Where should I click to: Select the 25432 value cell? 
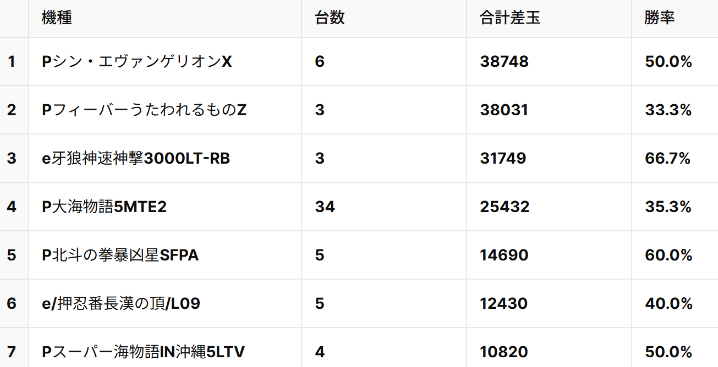coord(549,207)
